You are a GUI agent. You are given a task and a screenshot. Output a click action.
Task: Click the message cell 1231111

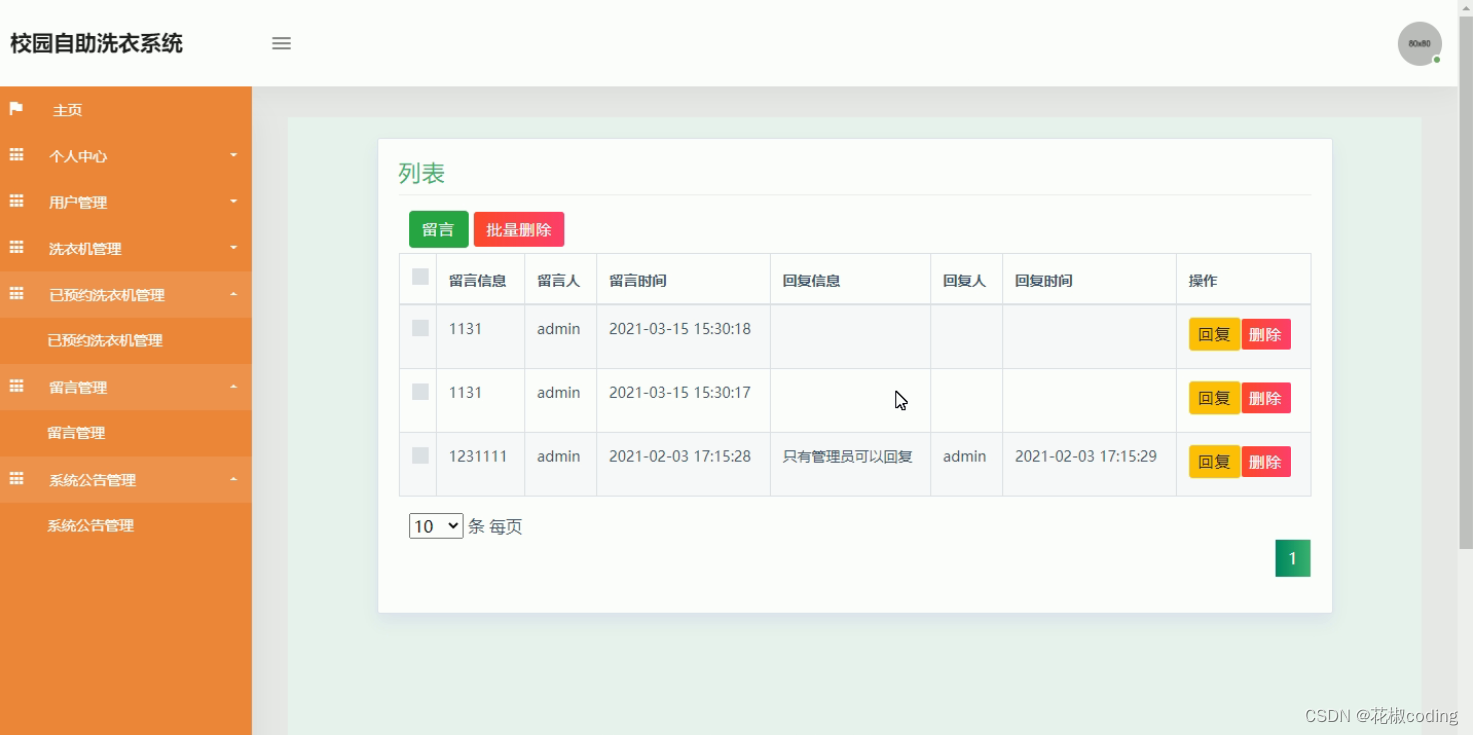(478, 456)
